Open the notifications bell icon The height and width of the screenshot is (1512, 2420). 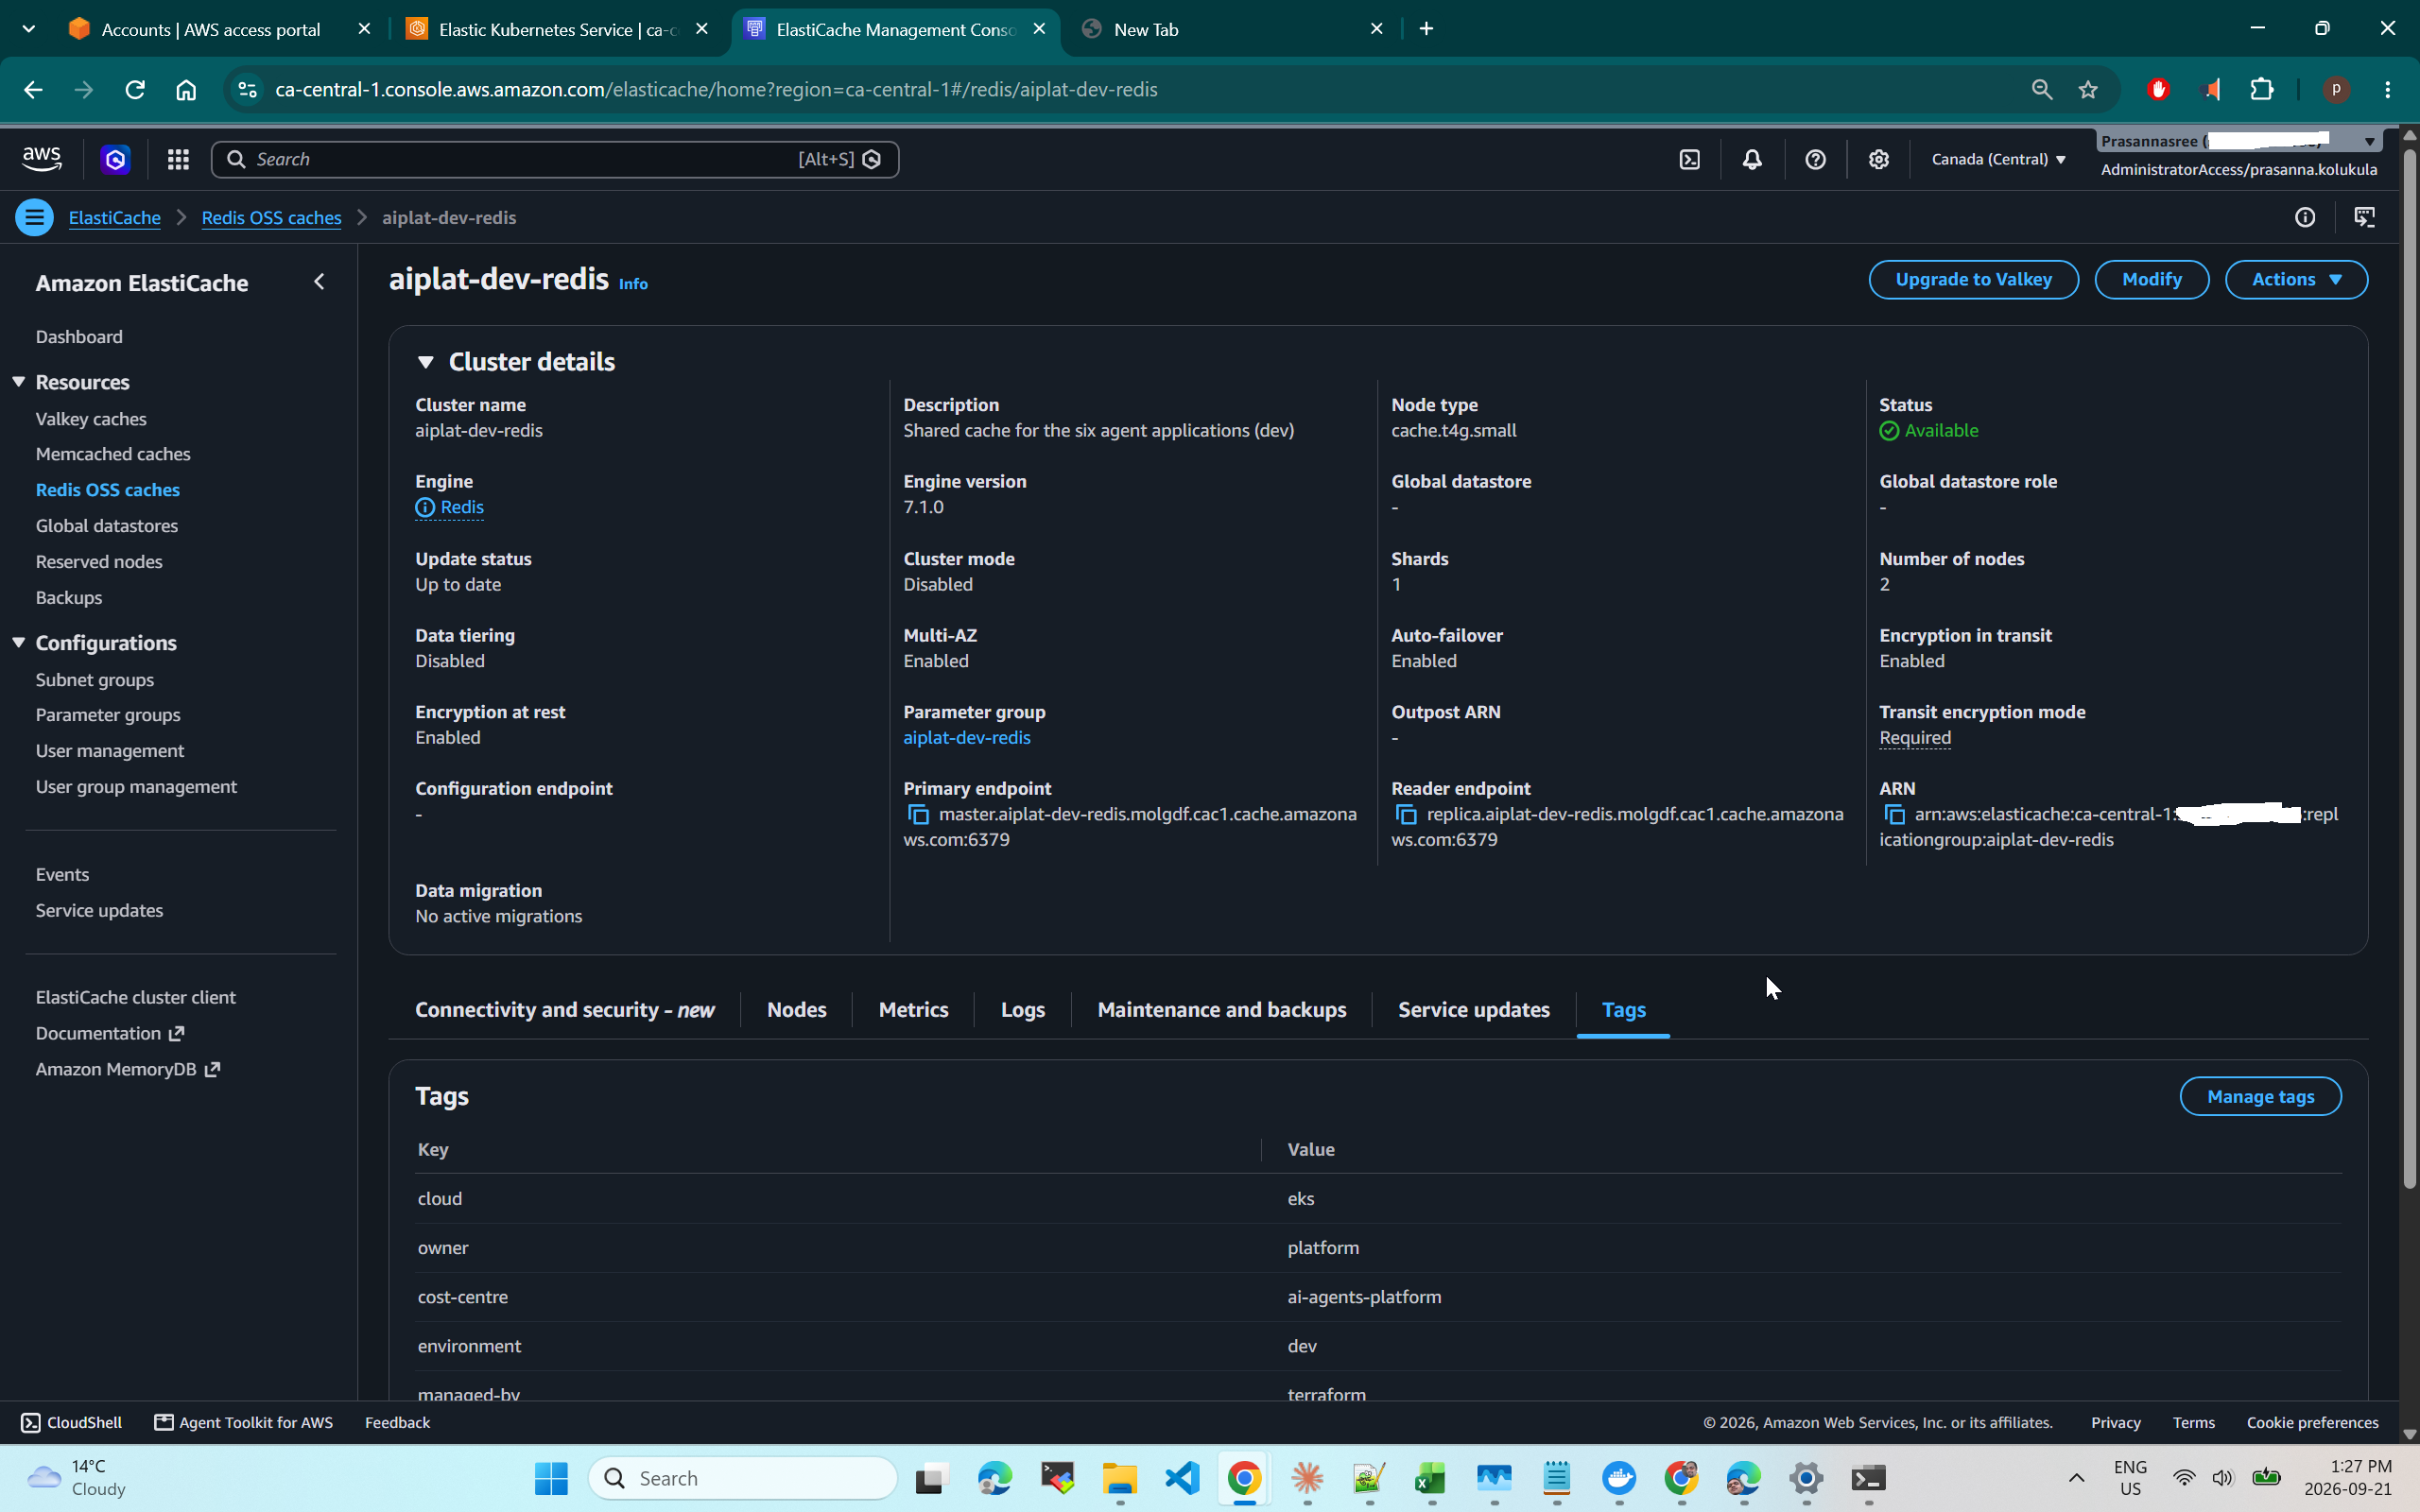[1752, 159]
